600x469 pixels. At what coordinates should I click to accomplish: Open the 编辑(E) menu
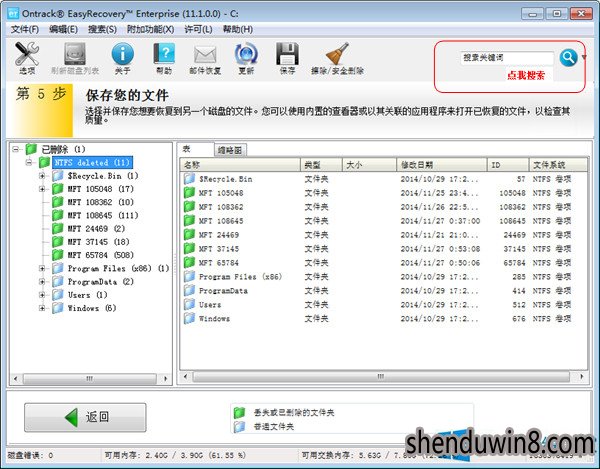click(x=63, y=29)
